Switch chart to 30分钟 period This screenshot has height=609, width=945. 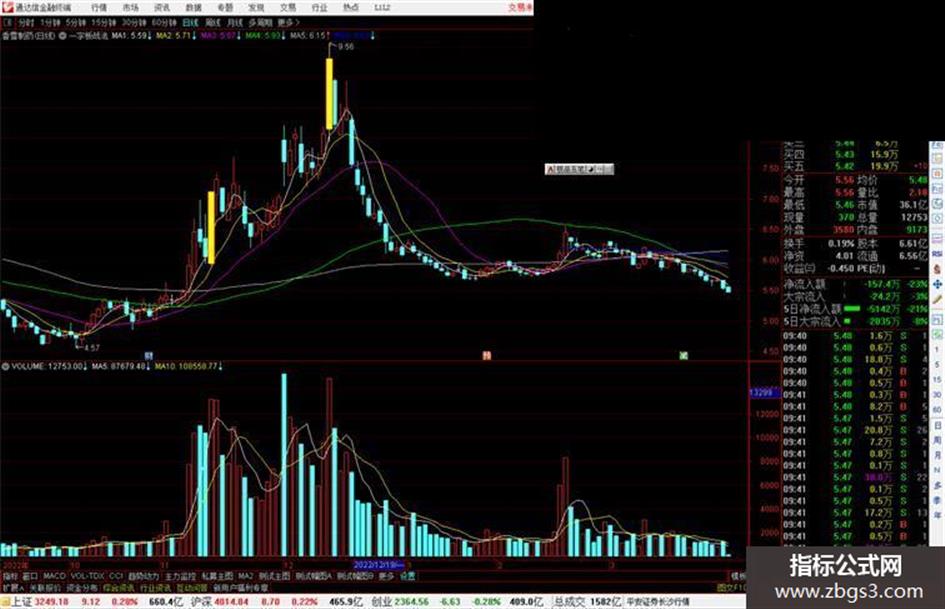click(134, 22)
